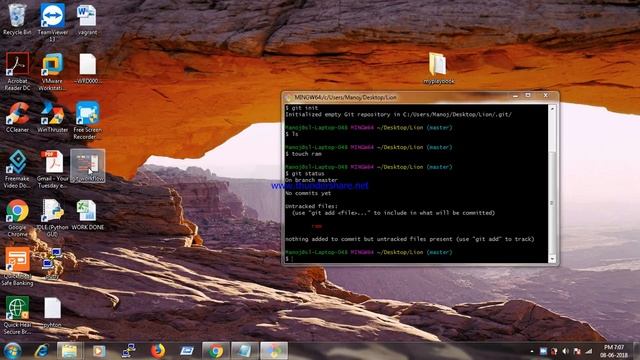Minimize the MINGW64 terminal window
The height and width of the screenshot is (360, 640).
(x=515, y=96)
